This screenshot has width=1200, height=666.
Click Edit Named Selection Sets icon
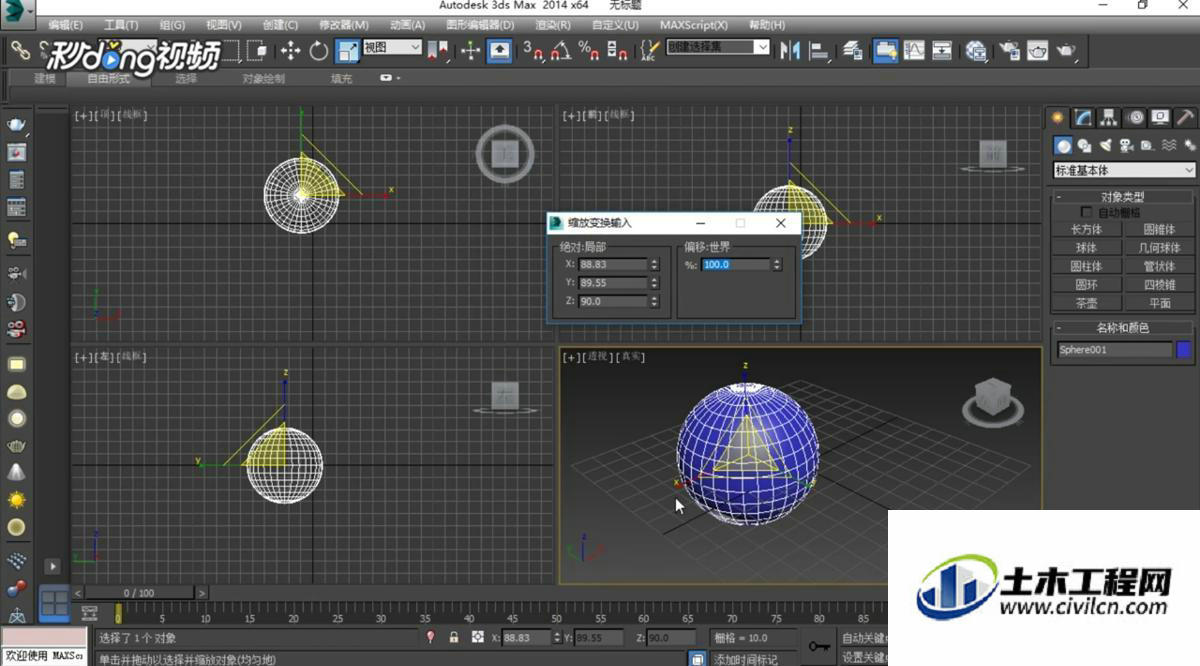650,50
